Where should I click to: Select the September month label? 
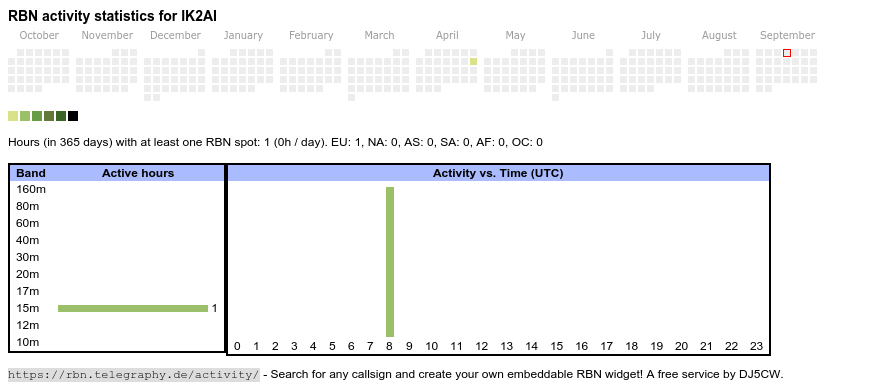click(x=787, y=36)
